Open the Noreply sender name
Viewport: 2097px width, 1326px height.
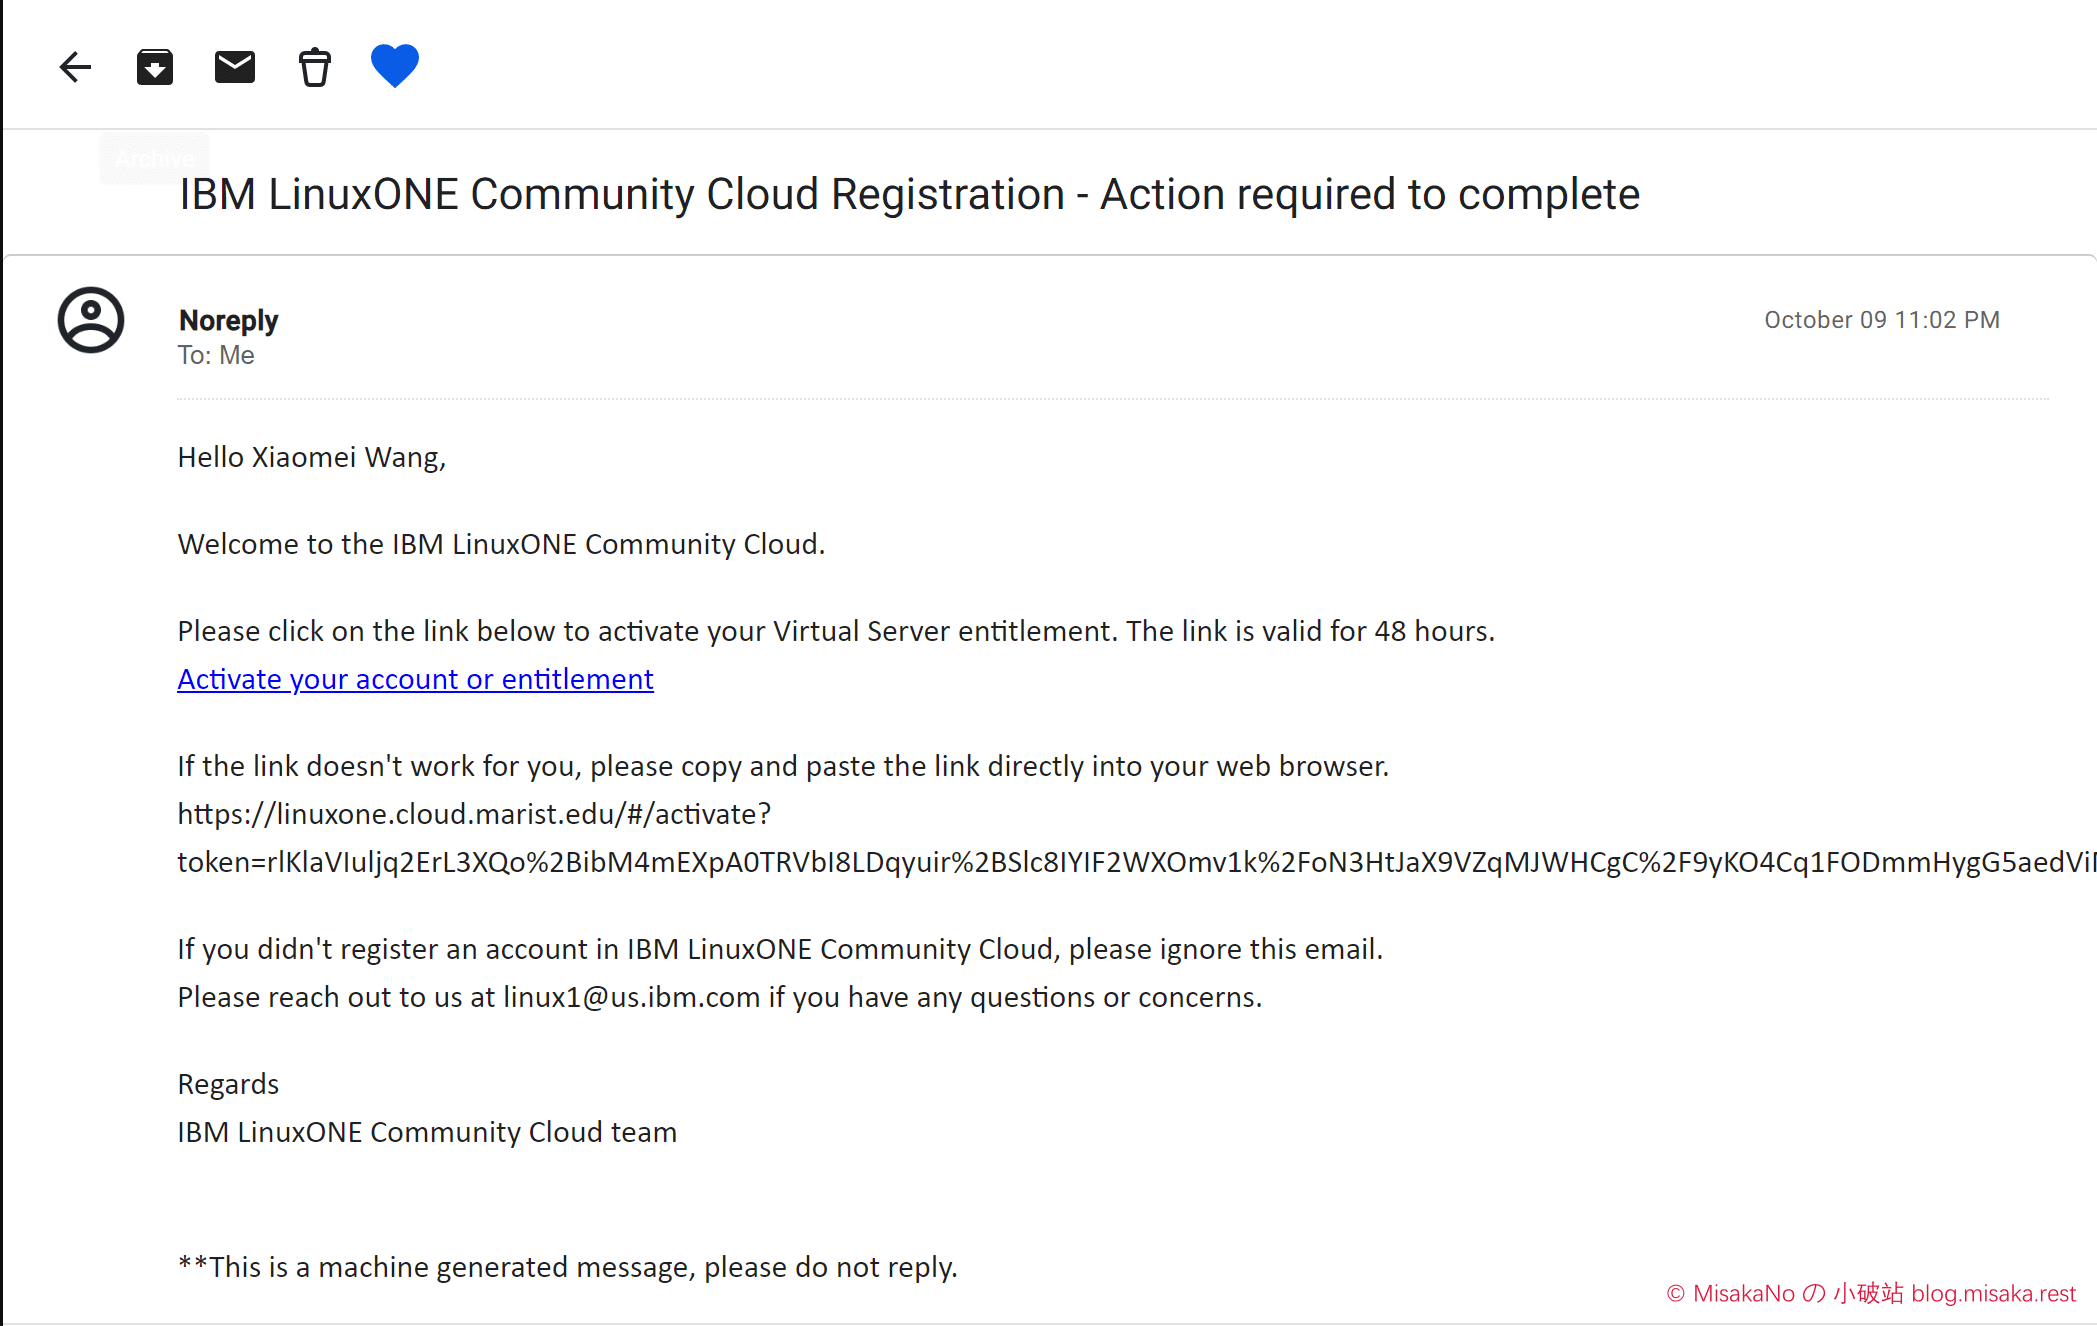point(228,320)
